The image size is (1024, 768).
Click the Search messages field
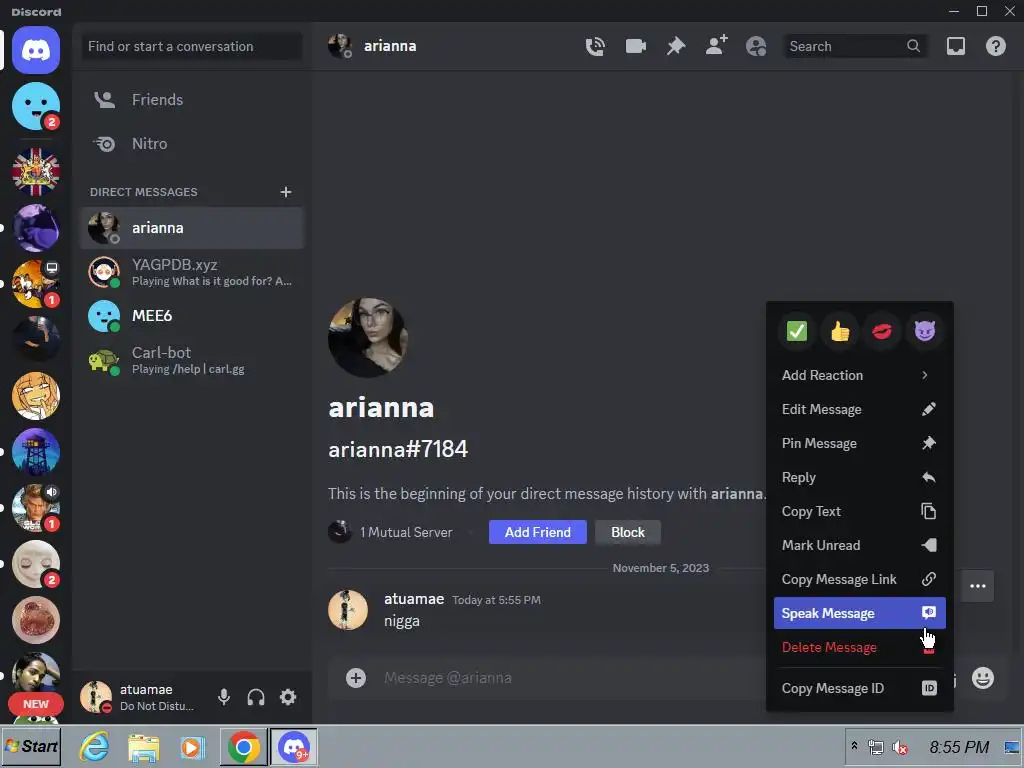(x=855, y=46)
